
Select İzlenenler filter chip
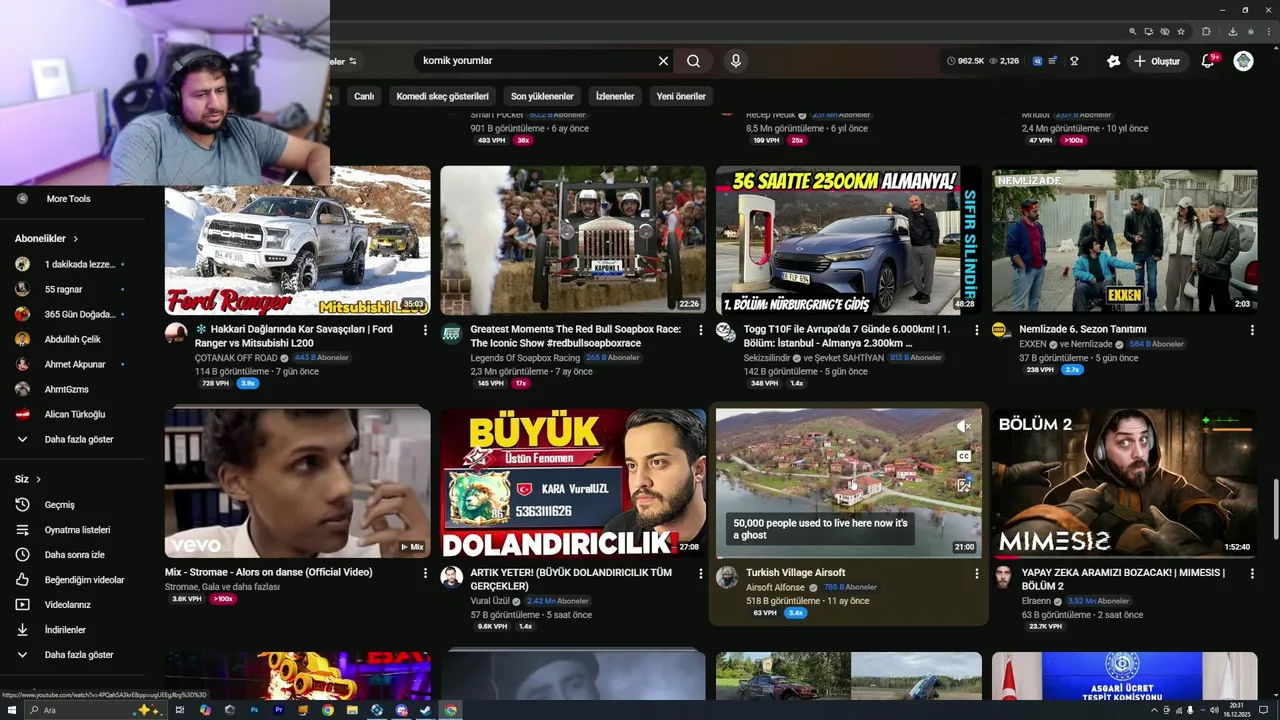pos(615,96)
